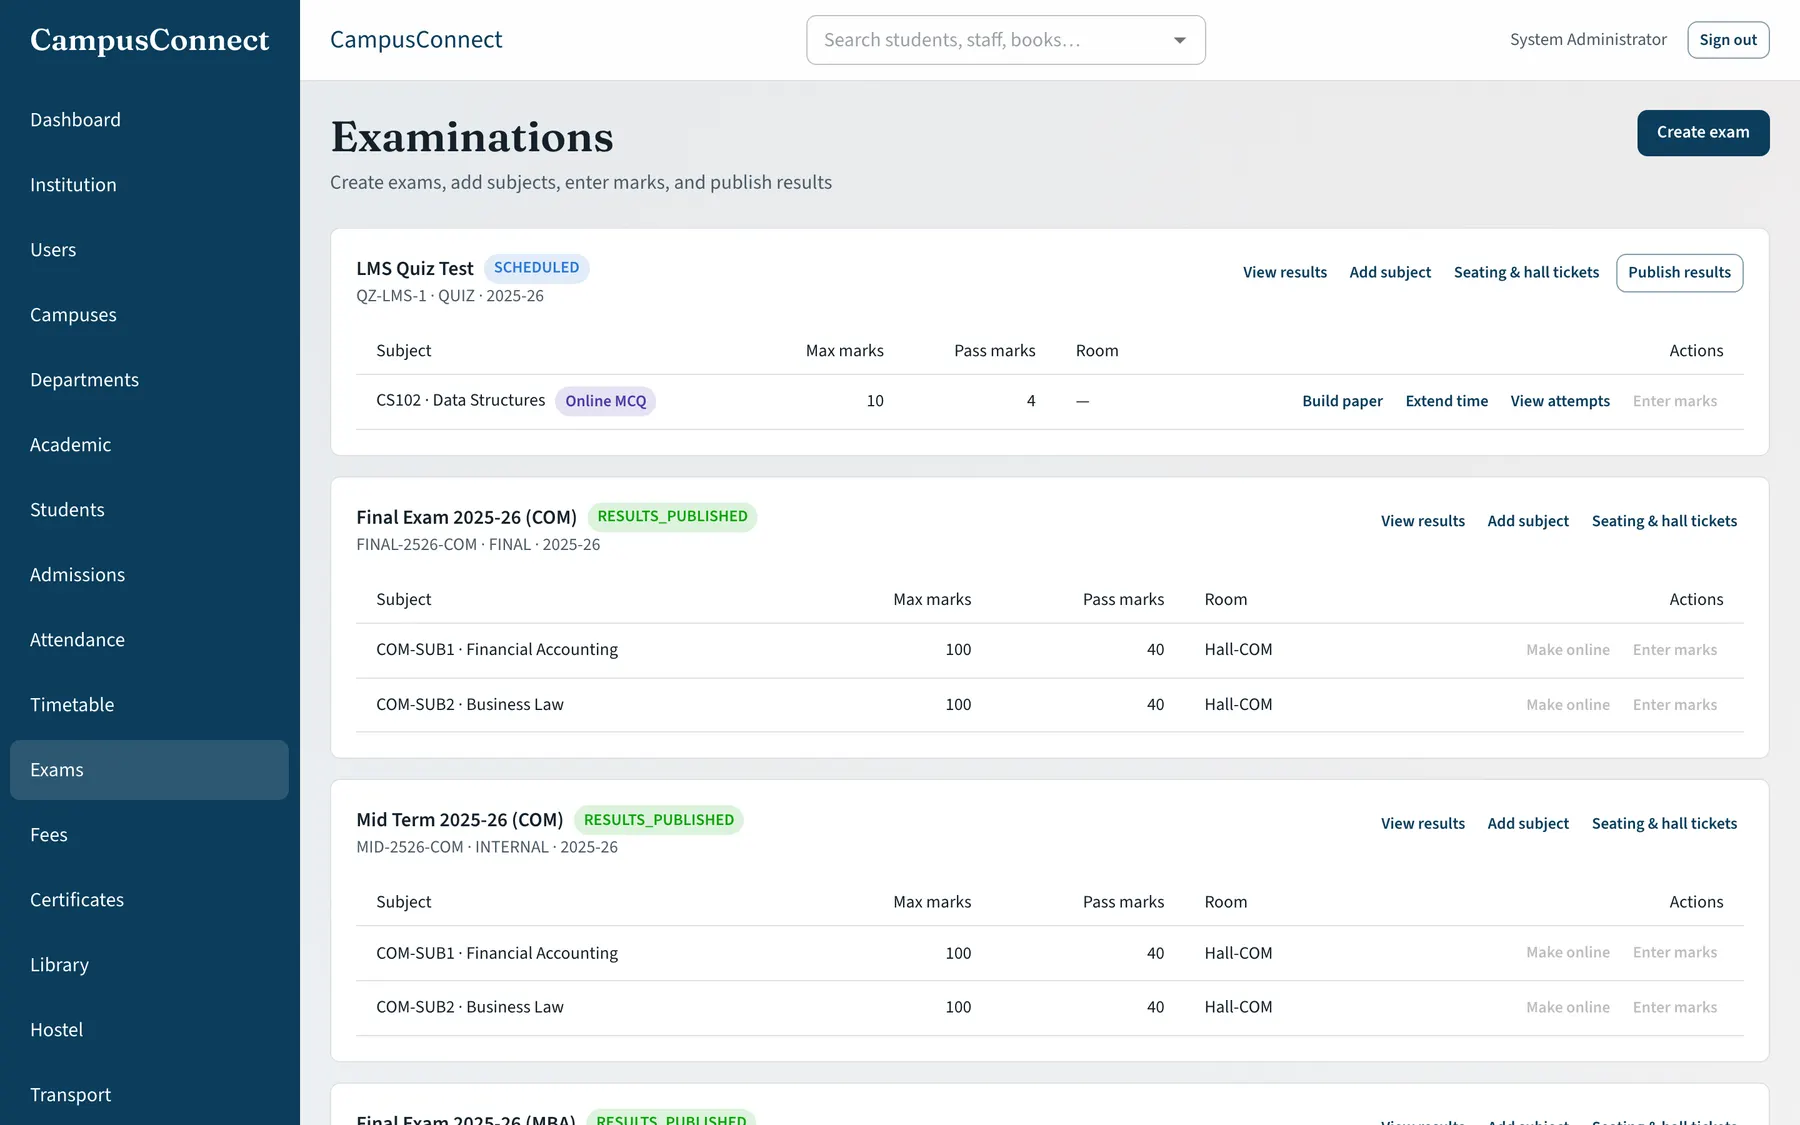Focus the search students, staff, books field
The height and width of the screenshot is (1125, 1800).
pyautogui.click(x=1005, y=40)
